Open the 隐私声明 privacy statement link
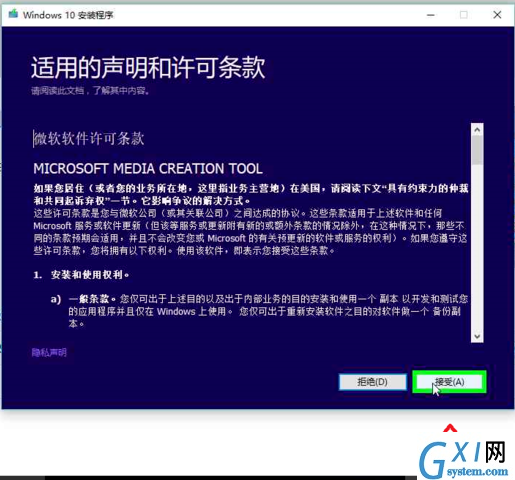 (x=49, y=352)
